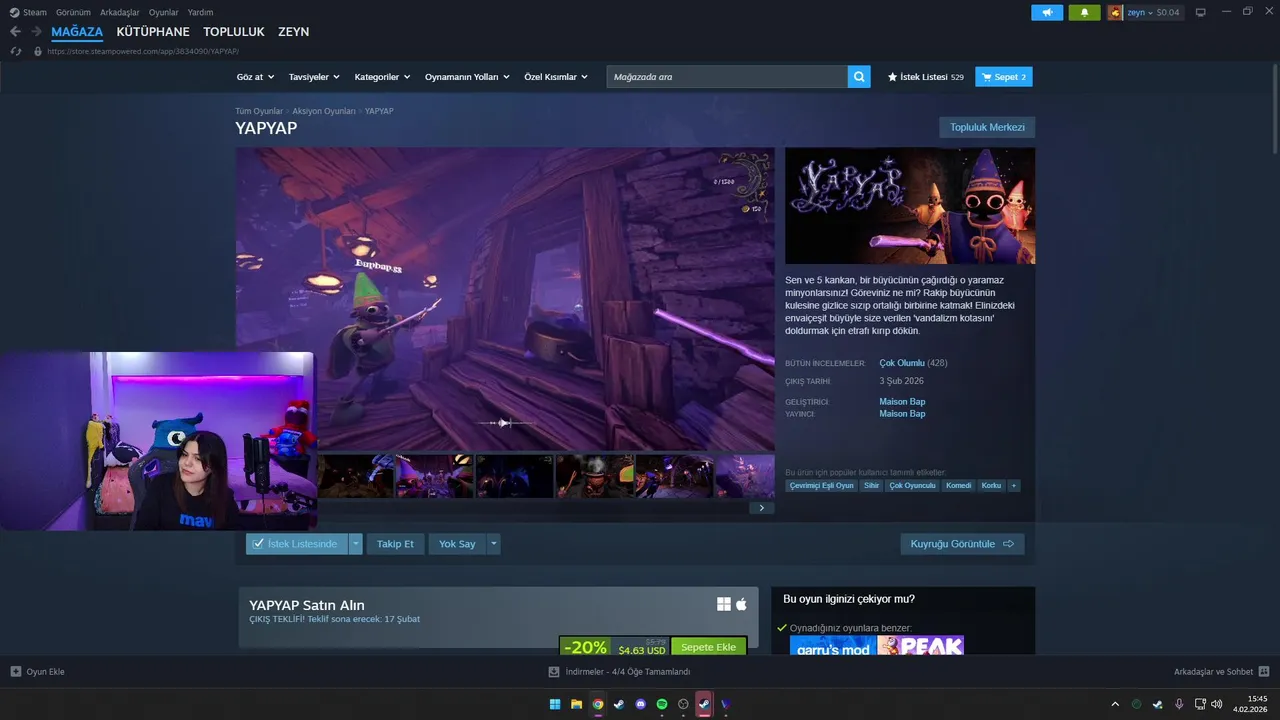Open the Çok Olumlu reviews link

click(x=902, y=363)
